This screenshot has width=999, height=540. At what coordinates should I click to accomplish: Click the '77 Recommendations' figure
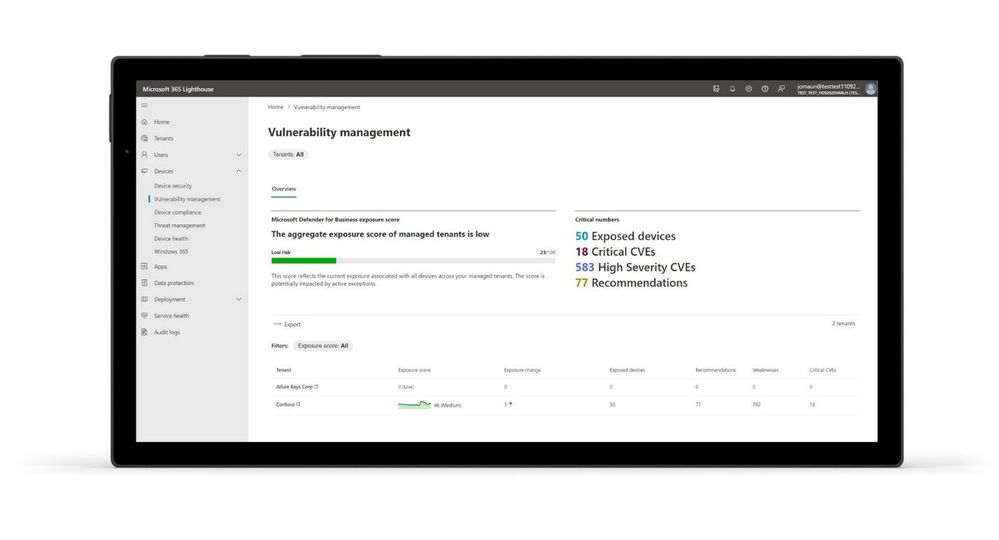point(631,283)
